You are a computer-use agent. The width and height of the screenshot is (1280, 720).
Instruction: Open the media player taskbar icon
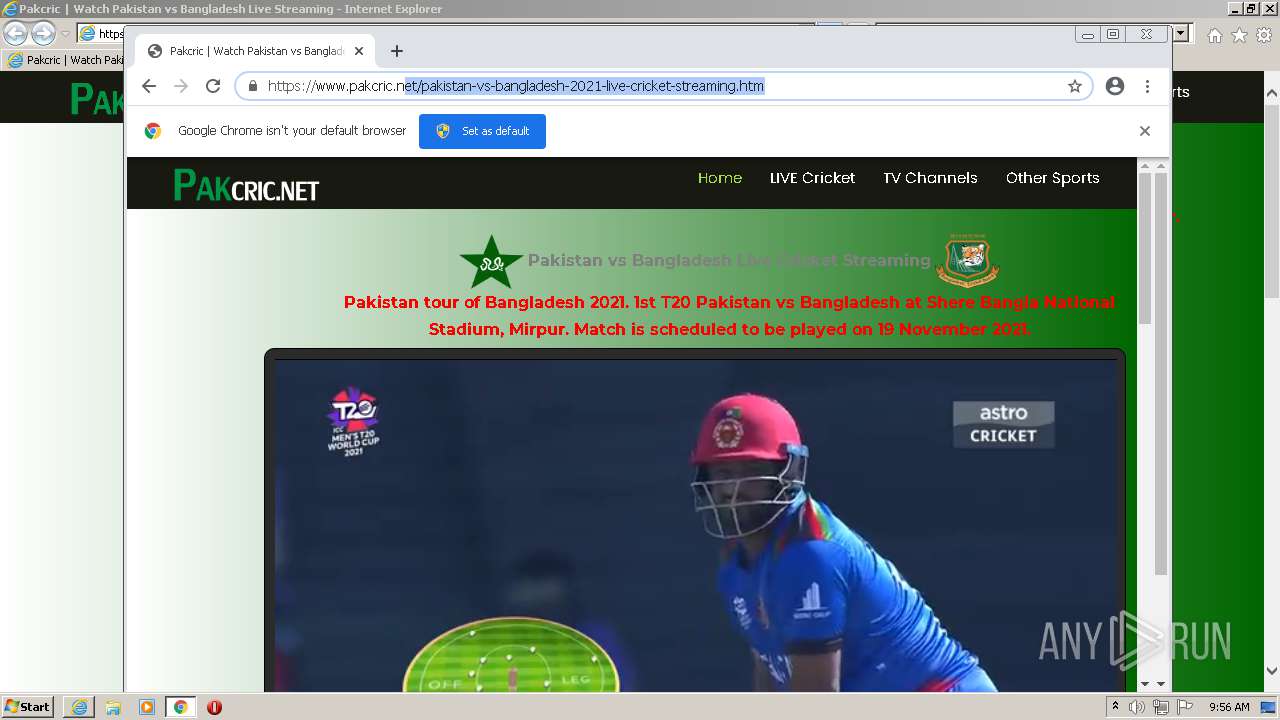pos(147,707)
